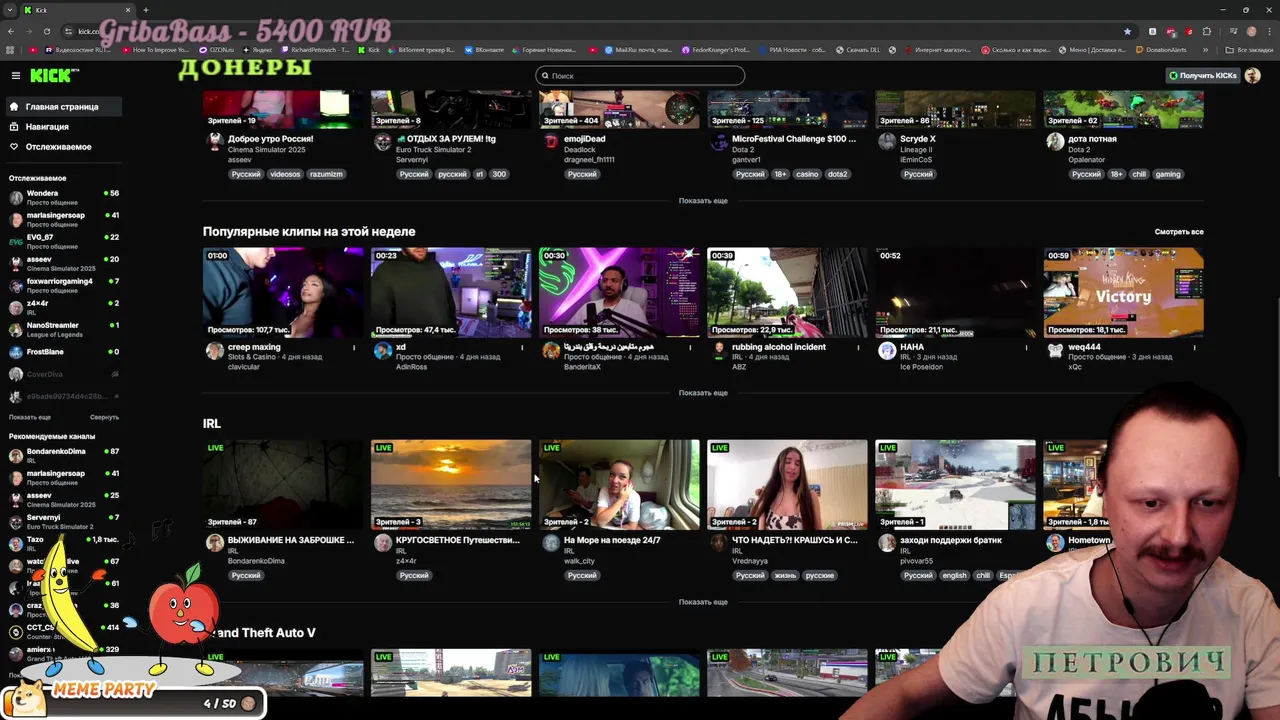Play the rubbing alcohol incident clip thumbnail
The image size is (1280, 720).
pos(787,292)
